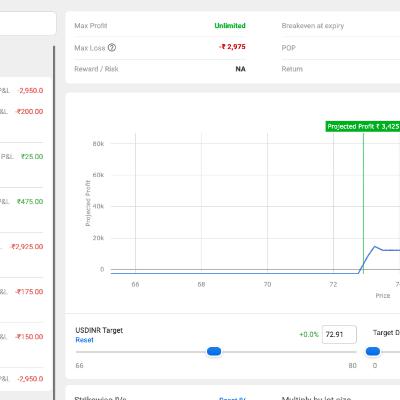Click the Unlimited max profit value

click(230, 26)
